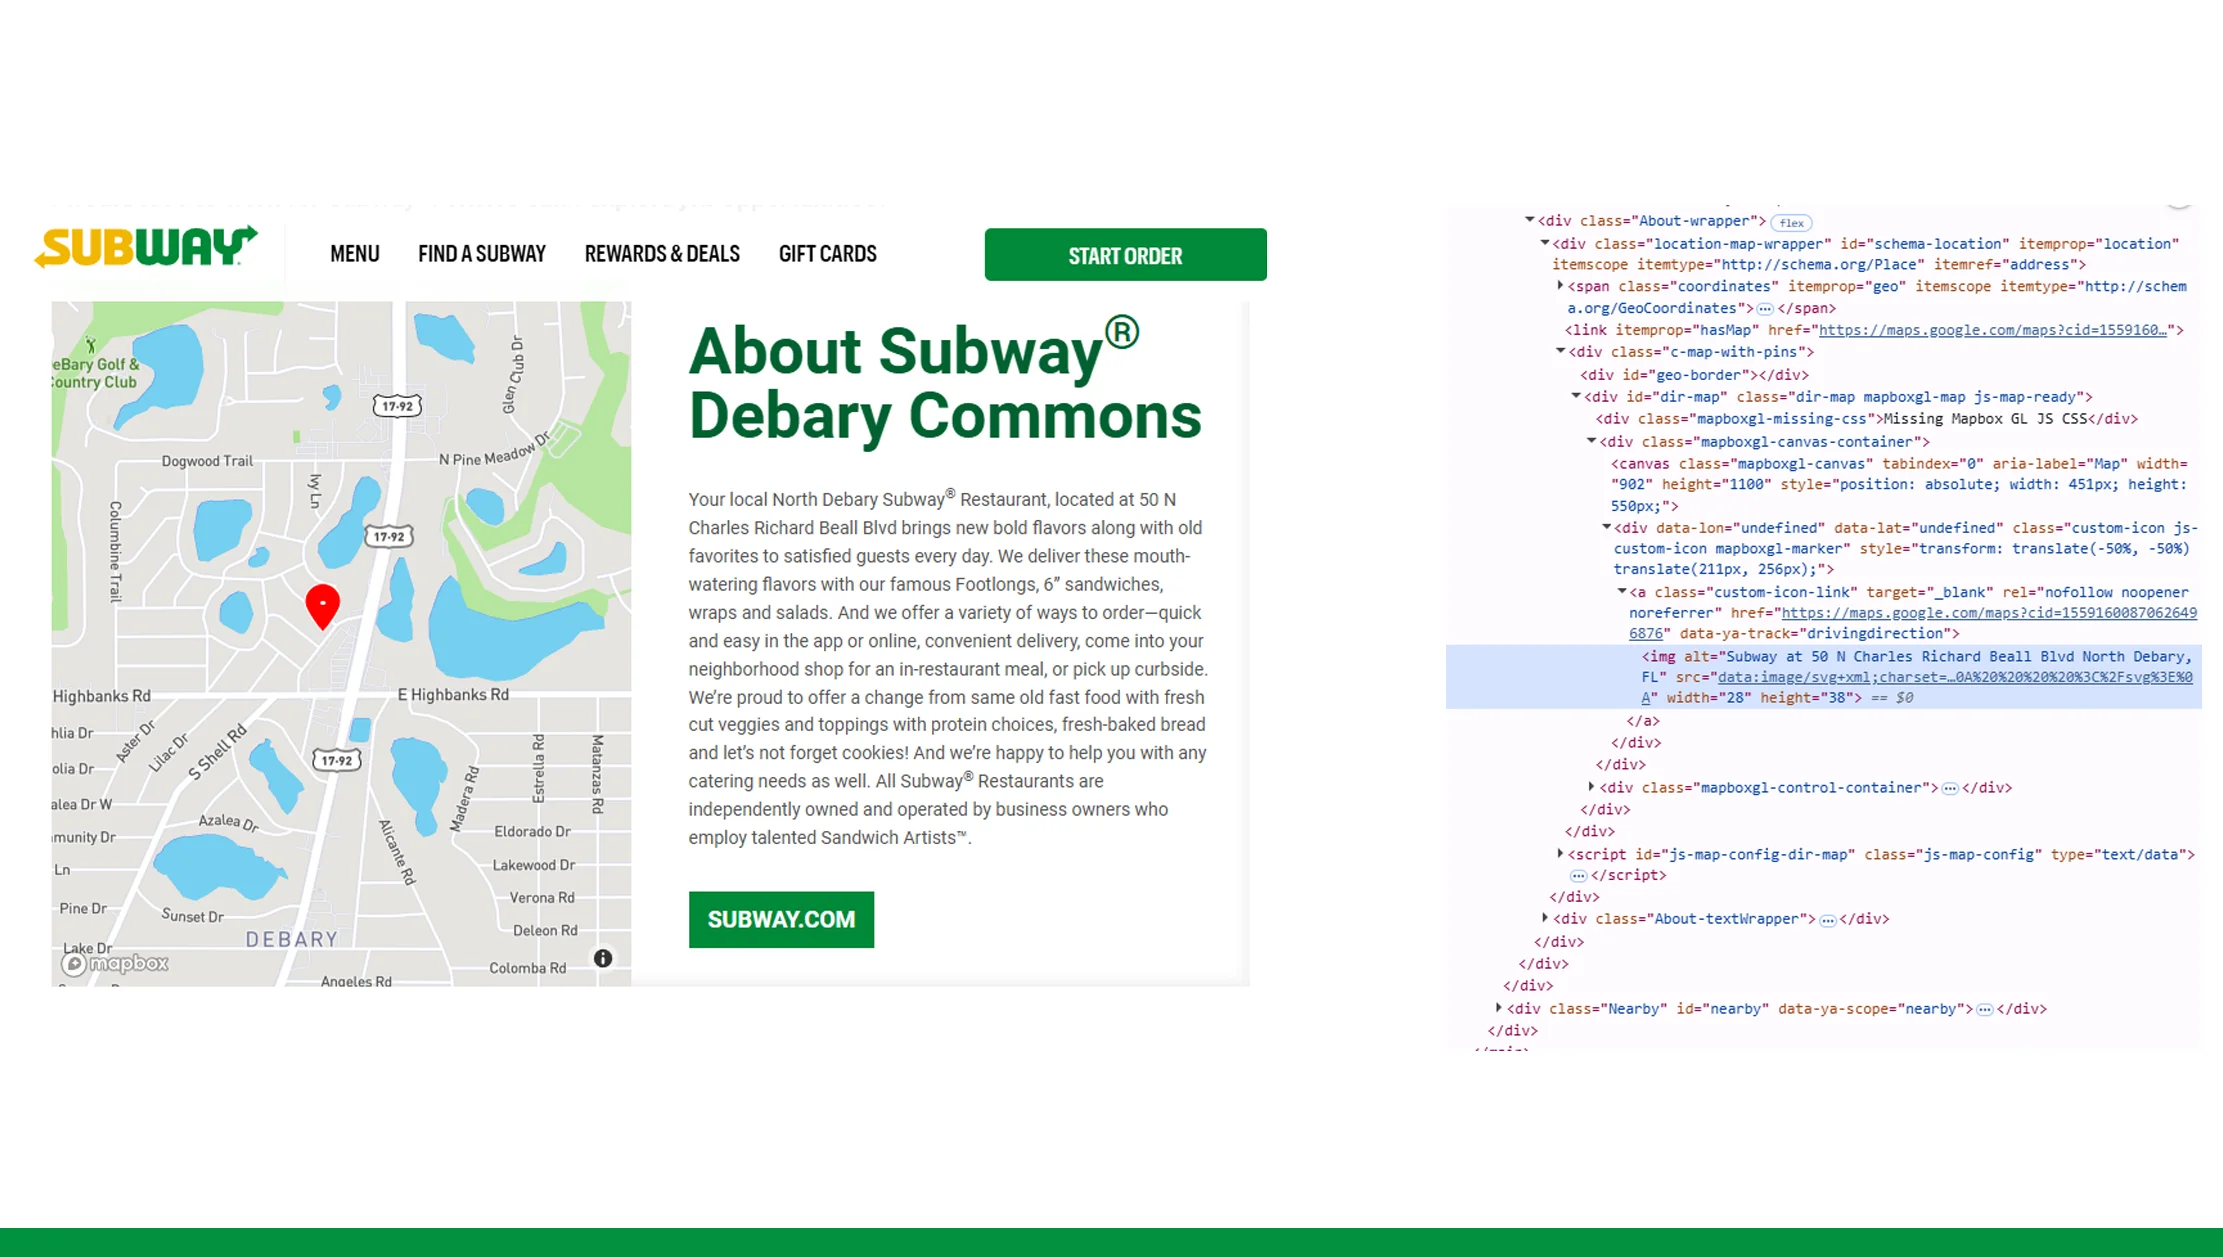Open the map information (i) icon
2223x1257 pixels.
click(603, 958)
